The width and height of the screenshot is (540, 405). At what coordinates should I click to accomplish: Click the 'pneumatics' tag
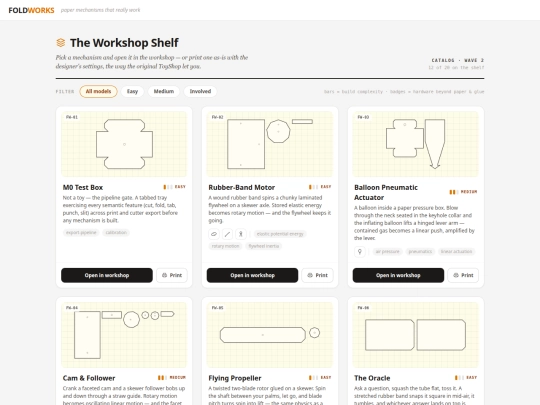click(x=420, y=252)
